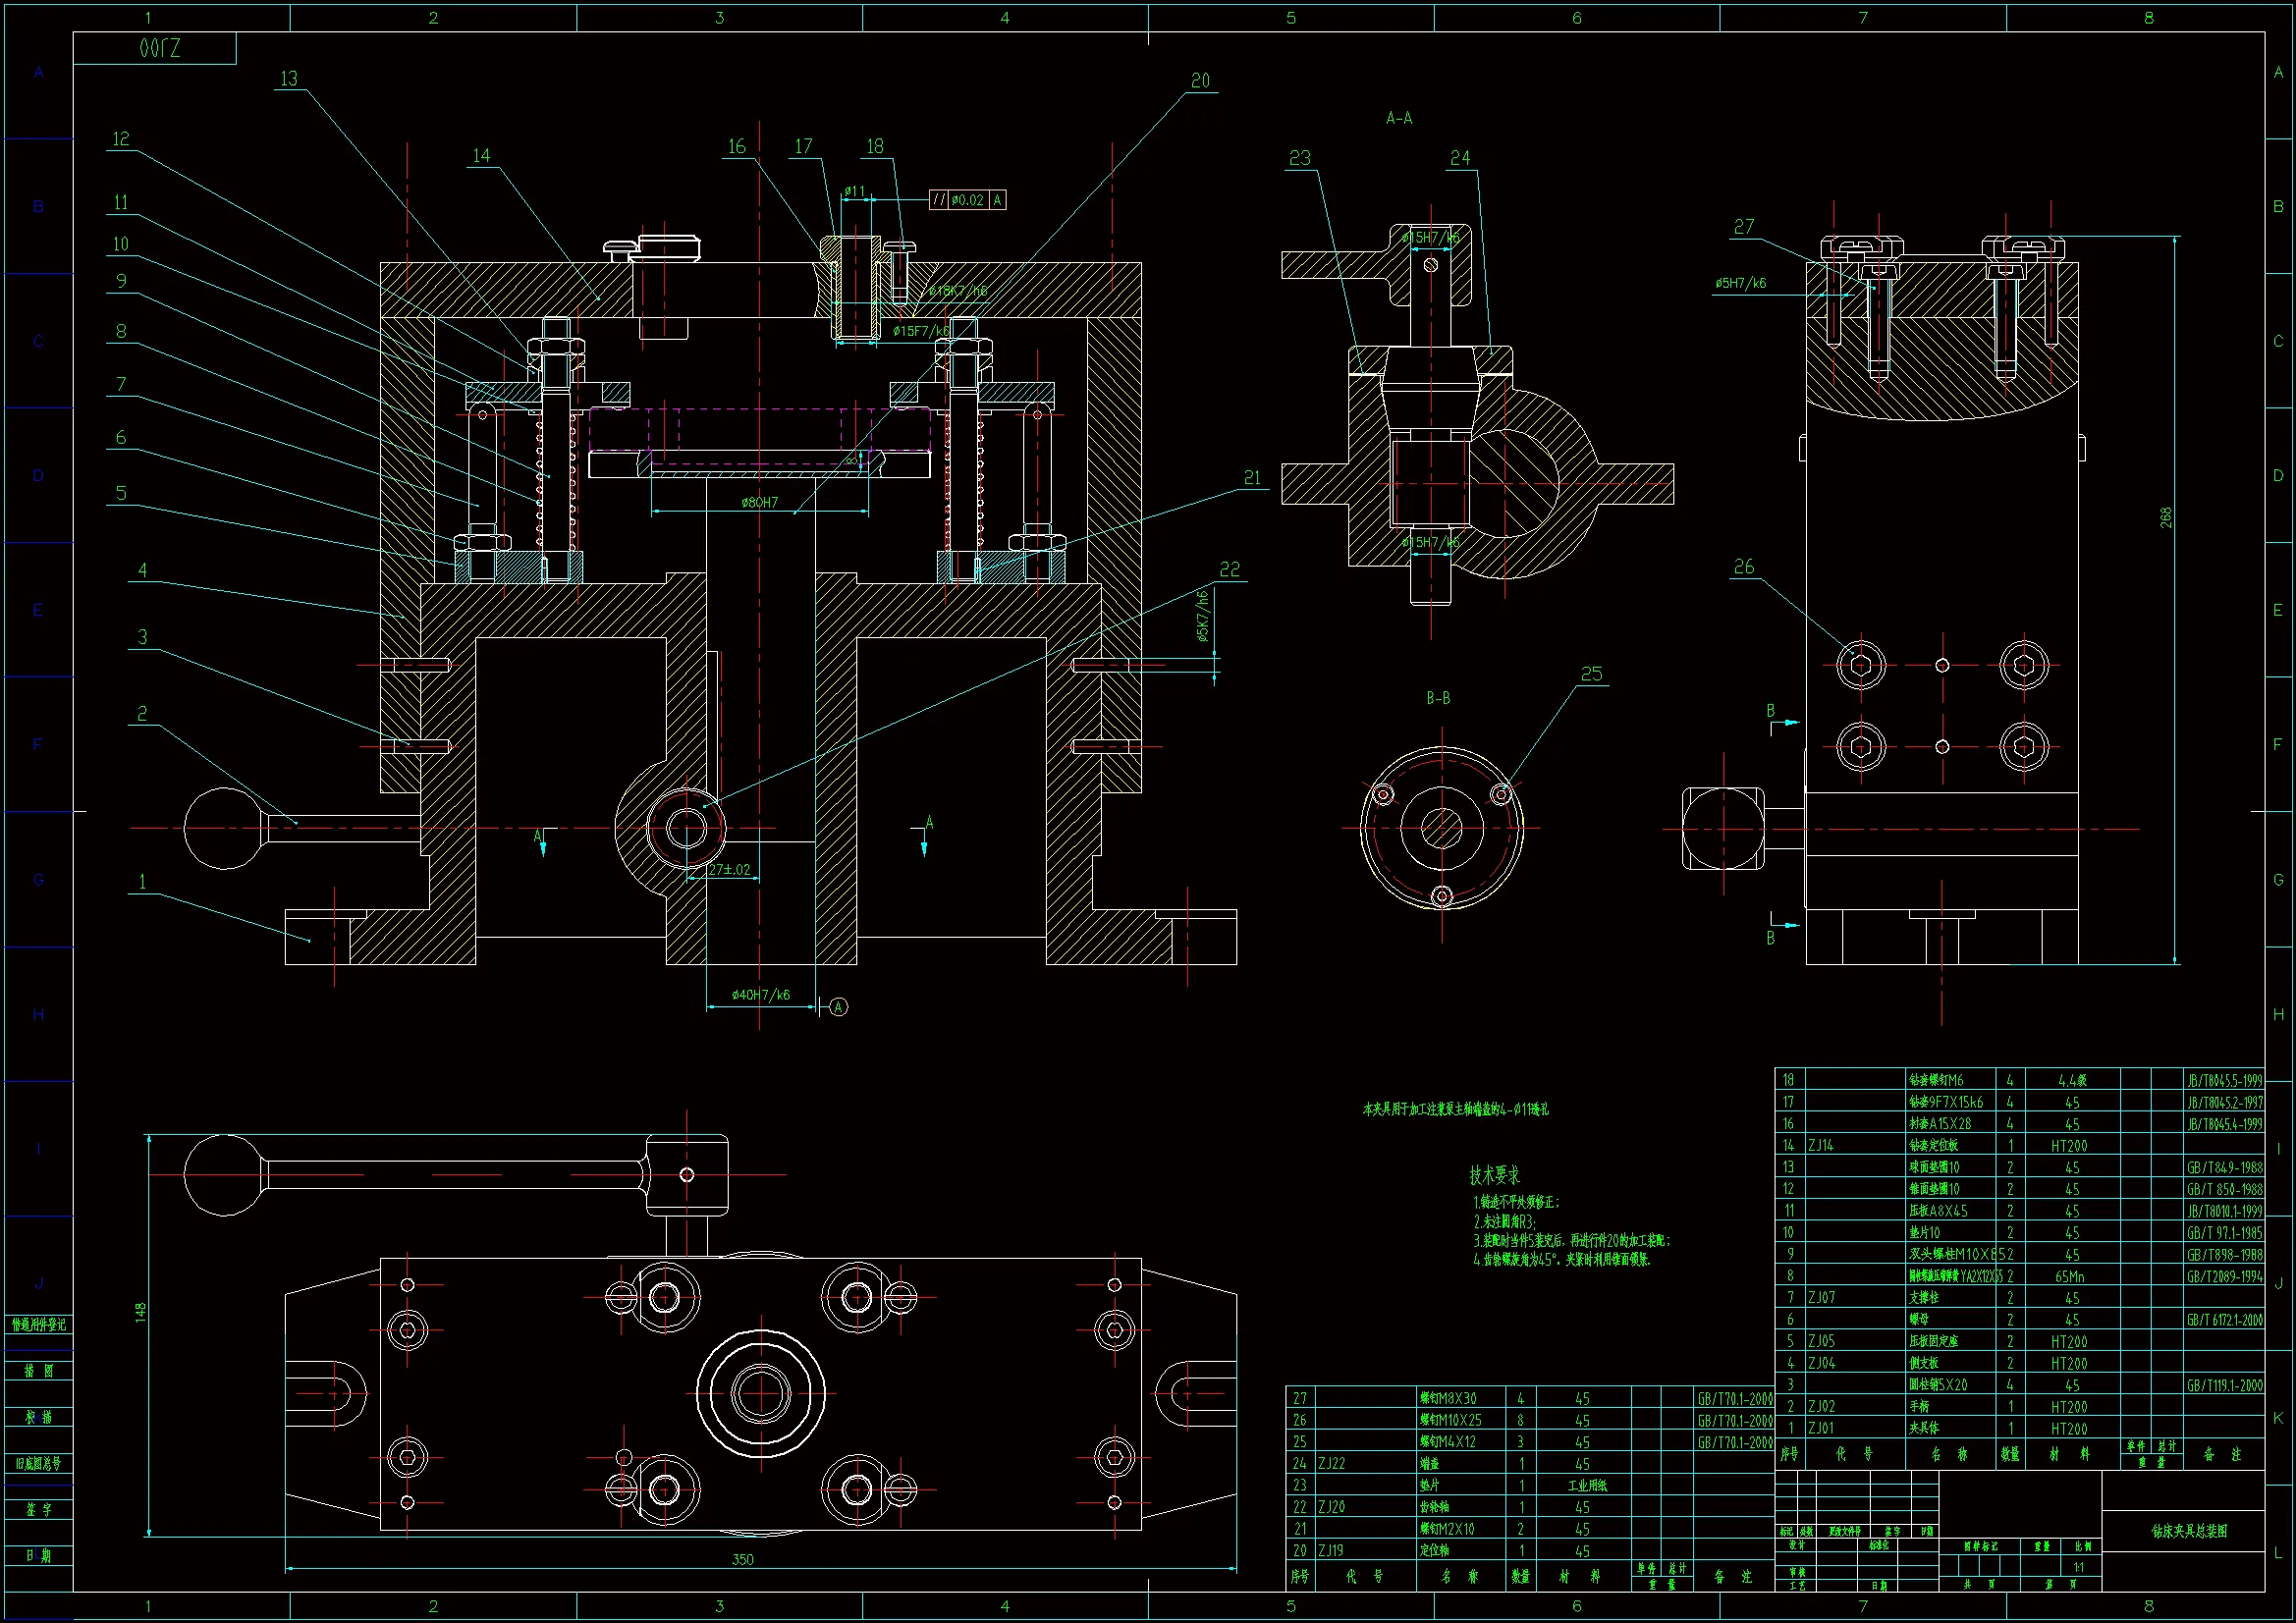Click the A-A section view title
This screenshot has height=1623, width=2296.
pyautogui.click(x=1398, y=118)
